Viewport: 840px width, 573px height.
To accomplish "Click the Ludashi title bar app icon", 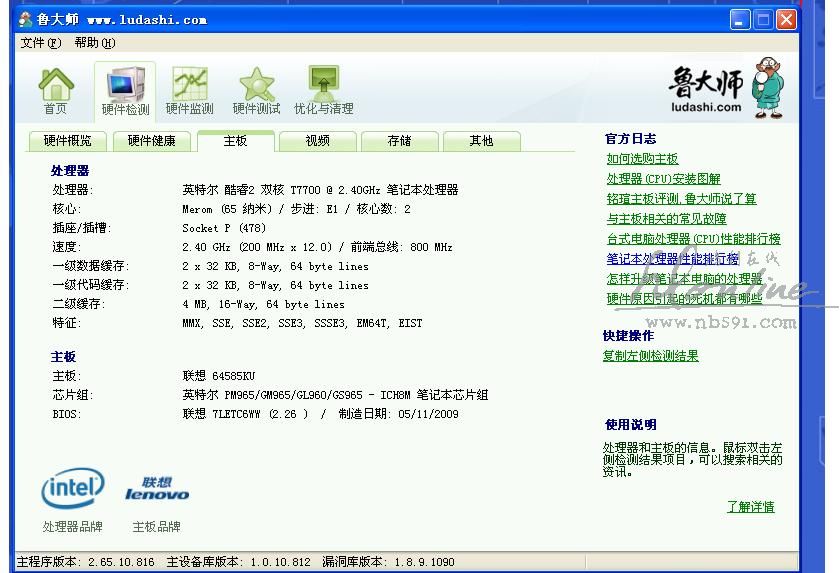I will click(25, 20).
